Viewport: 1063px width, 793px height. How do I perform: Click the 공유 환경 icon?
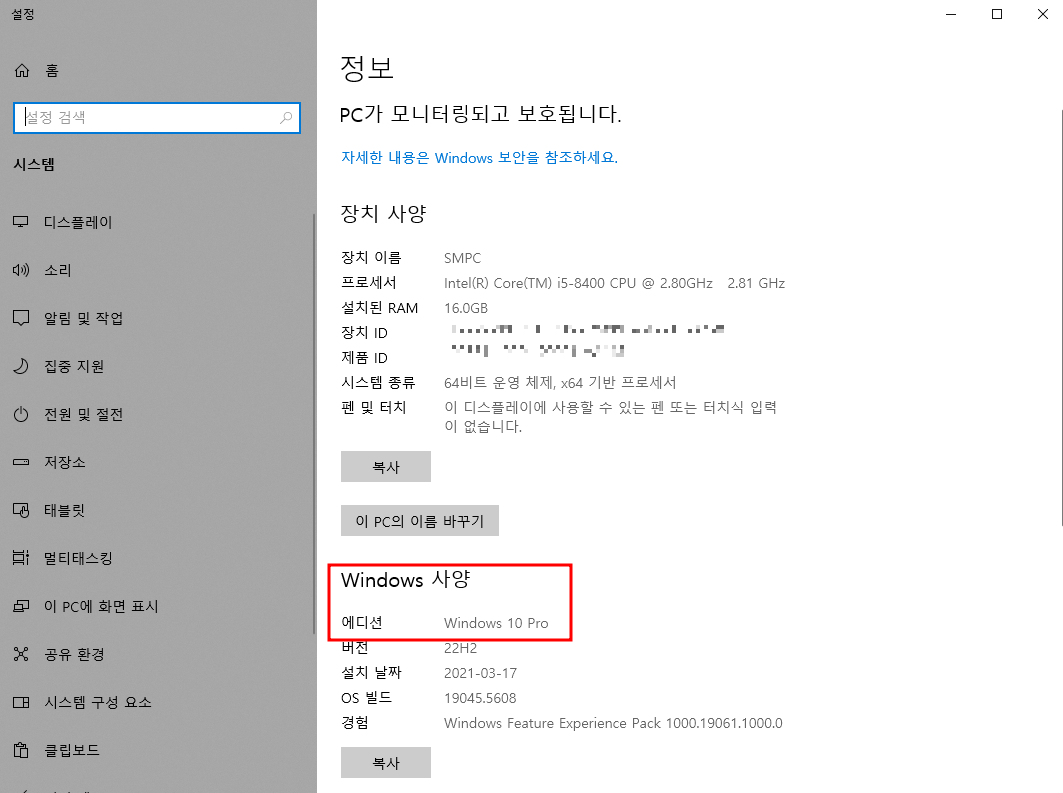click(21, 654)
